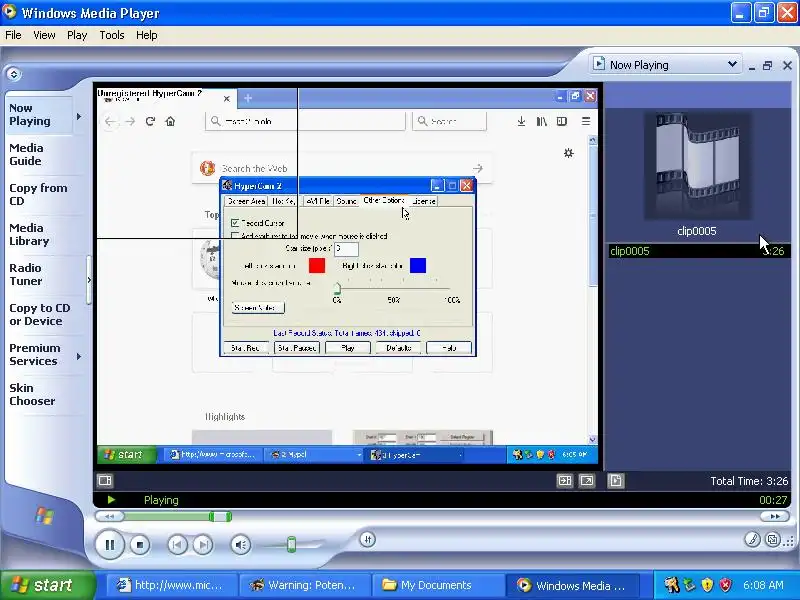Screen dimensions: 800x600
Task: Open the Play menu
Action: point(77,35)
